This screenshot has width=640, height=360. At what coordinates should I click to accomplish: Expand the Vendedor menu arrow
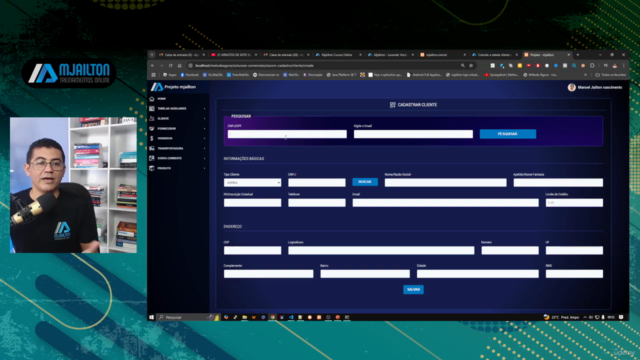pos(204,138)
